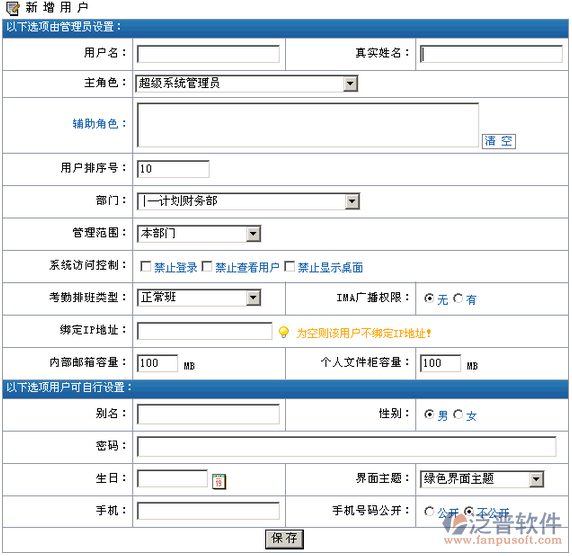Click the 用户名 label

pos(105,53)
